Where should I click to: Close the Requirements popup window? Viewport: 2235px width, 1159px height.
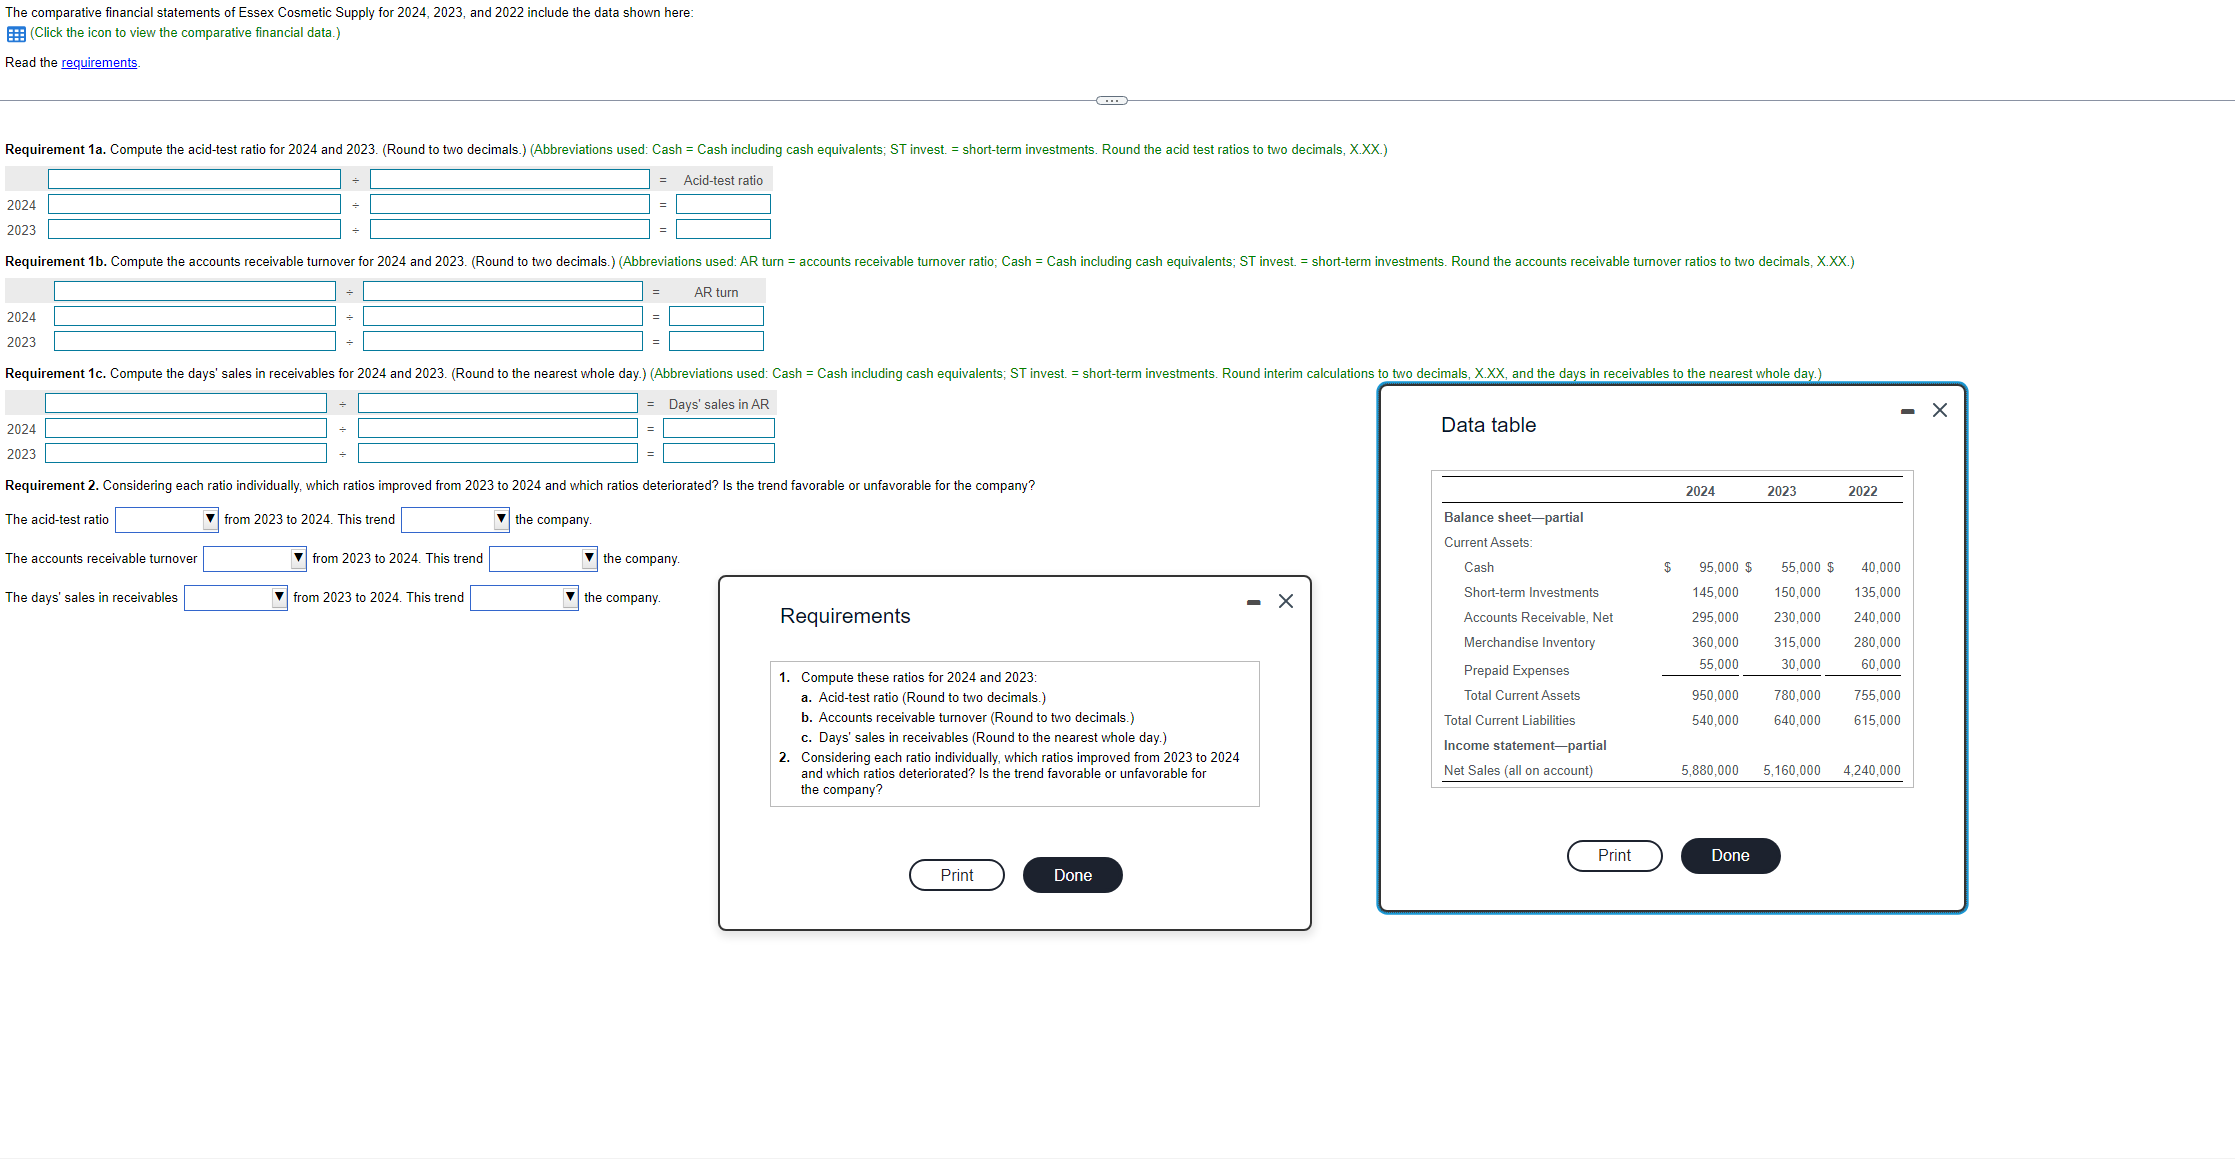[1285, 601]
